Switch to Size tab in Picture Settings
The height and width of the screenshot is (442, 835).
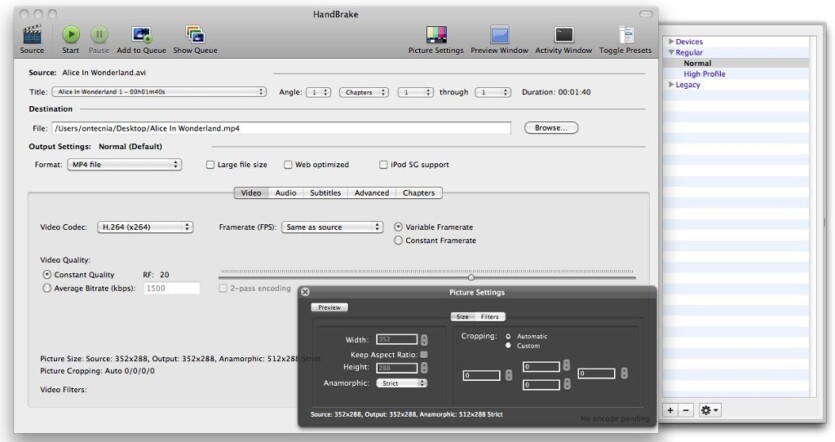(462, 317)
